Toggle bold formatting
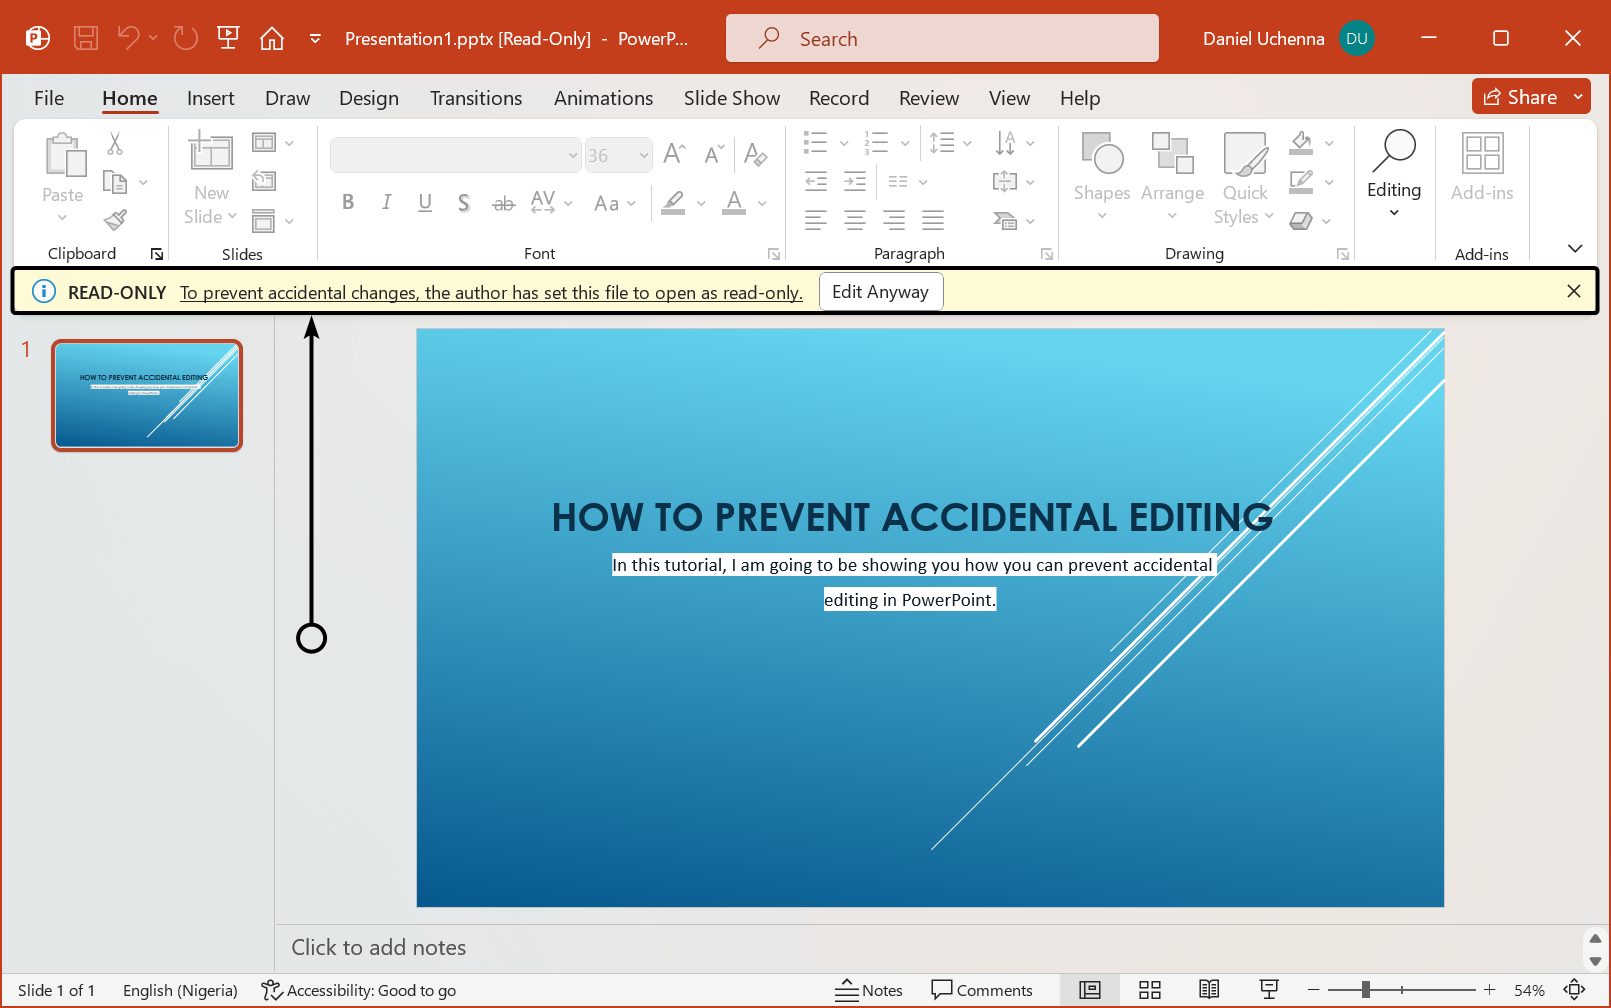1611x1008 pixels. point(347,202)
